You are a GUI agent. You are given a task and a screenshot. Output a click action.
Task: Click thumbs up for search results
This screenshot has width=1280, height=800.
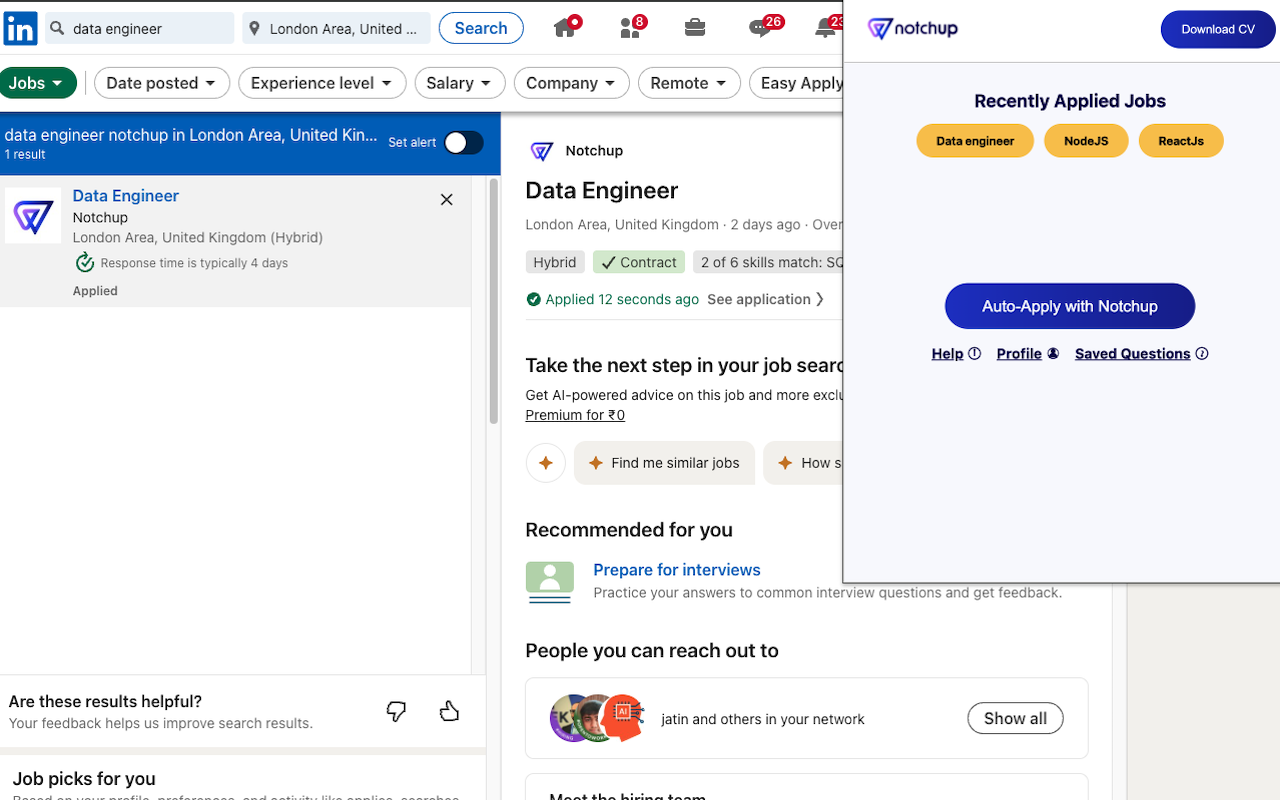point(450,711)
